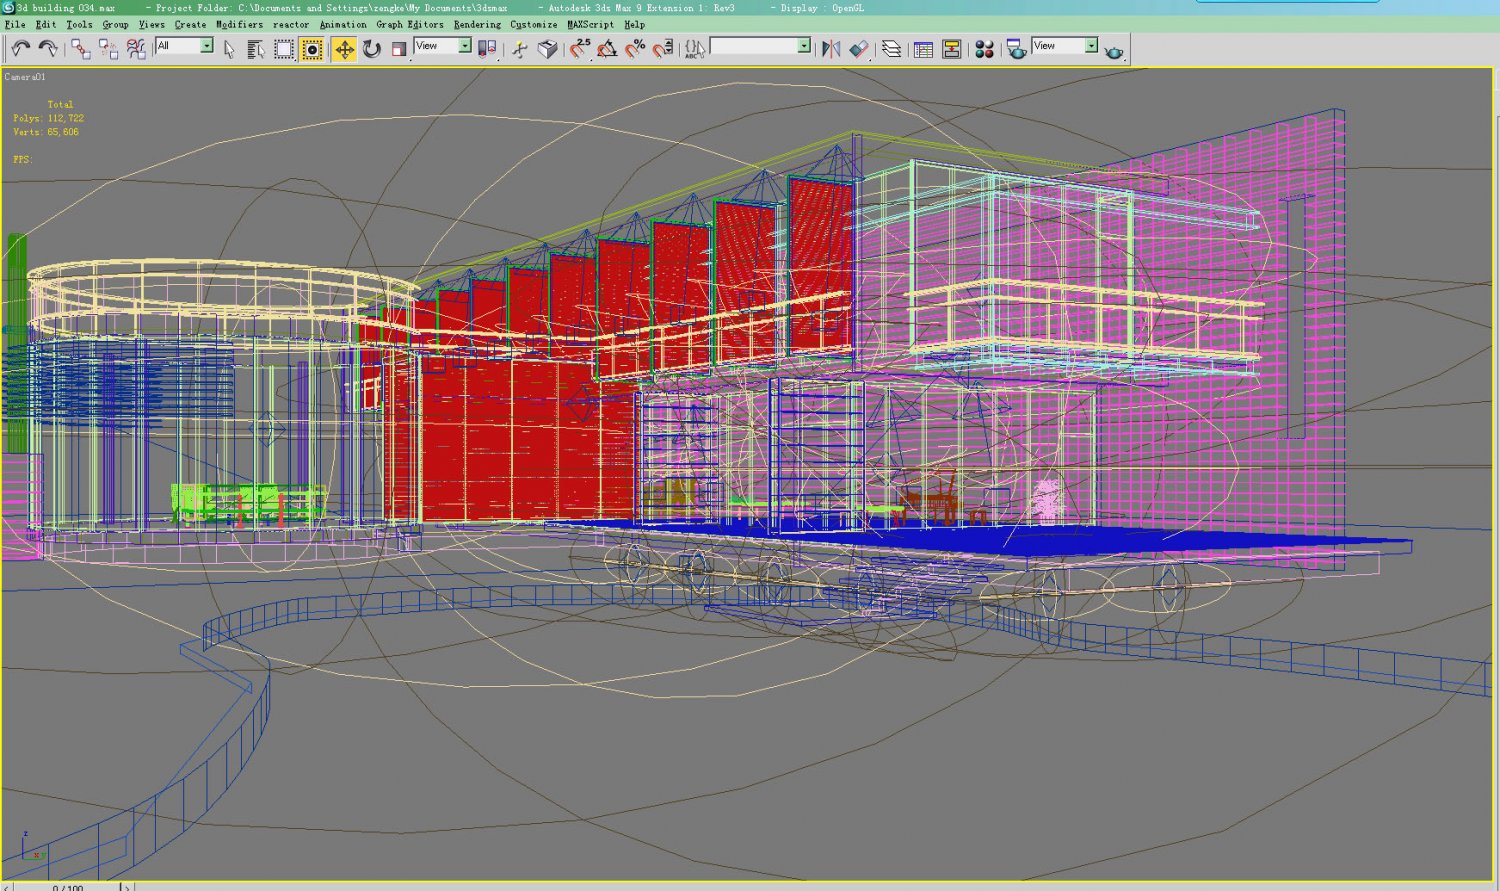Toggle Window/Crossing selection mode
Image resolution: width=1500 pixels, height=891 pixels.
pos(311,47)
